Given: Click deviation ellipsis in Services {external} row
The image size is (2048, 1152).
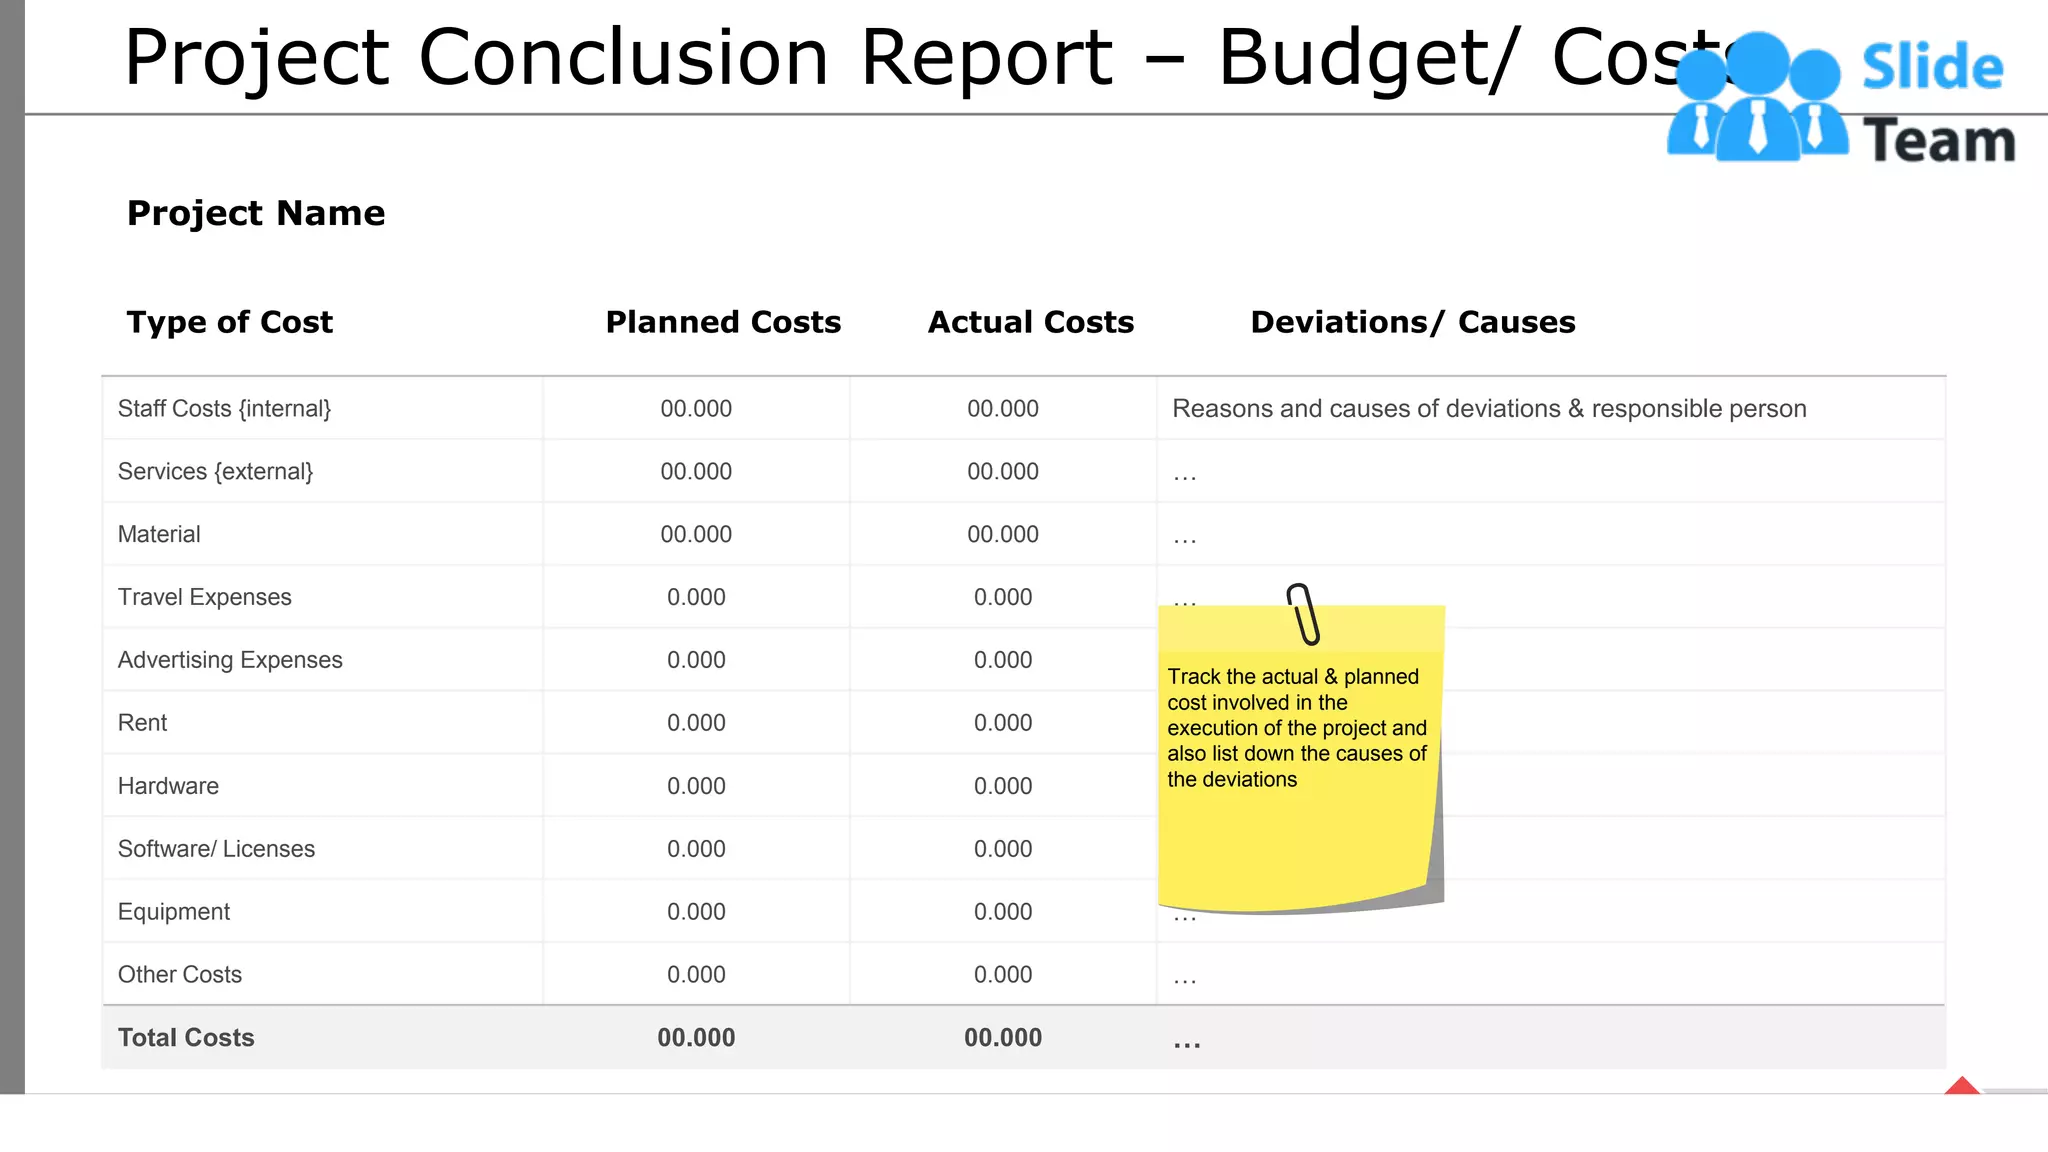Looking at the screenshot, I should (x=1185, y=479).
